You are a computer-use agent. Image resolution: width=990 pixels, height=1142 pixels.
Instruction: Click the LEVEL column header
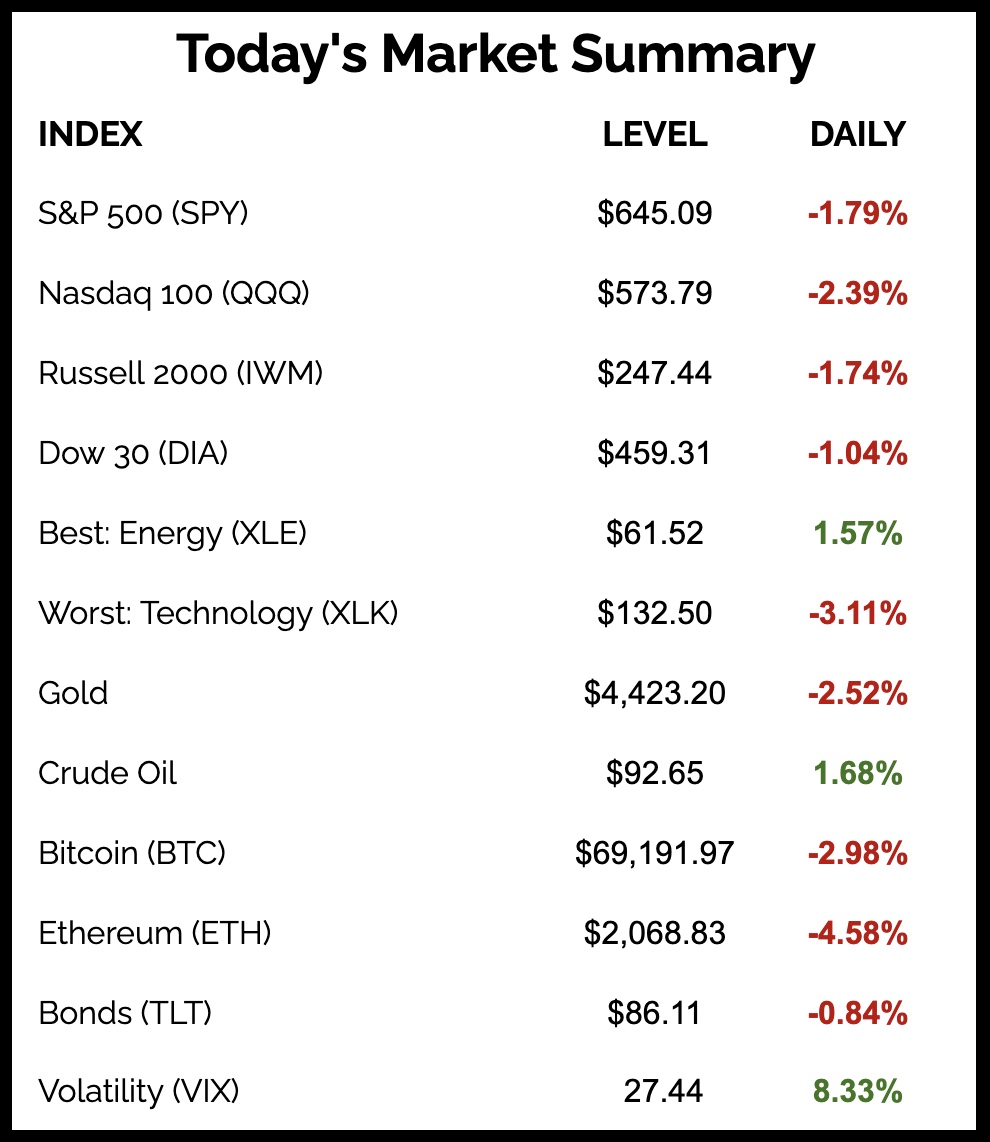tap(655, 134)
